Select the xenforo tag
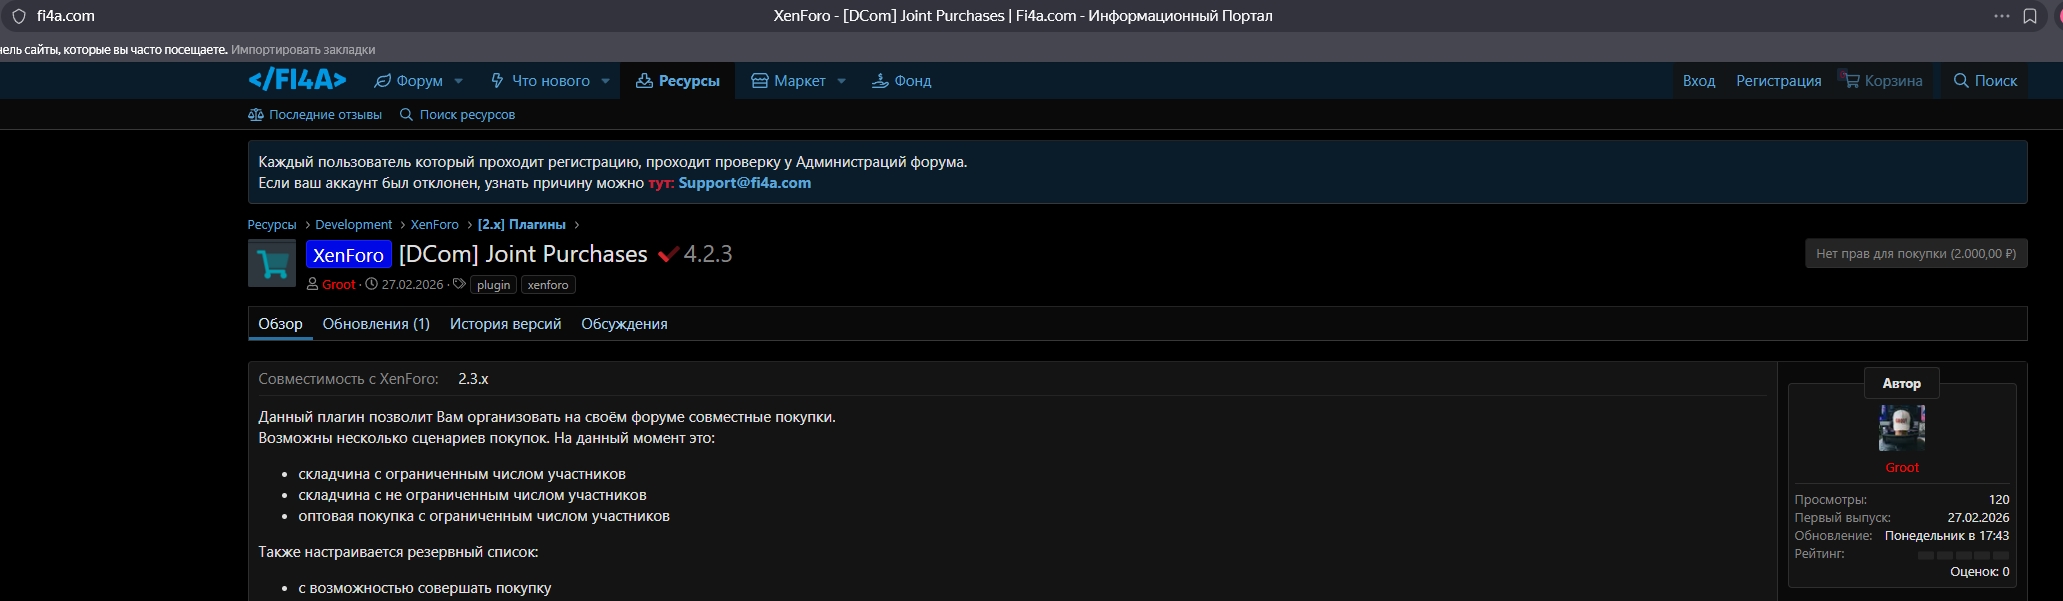2063x601 pixels. tap(548, 285)
